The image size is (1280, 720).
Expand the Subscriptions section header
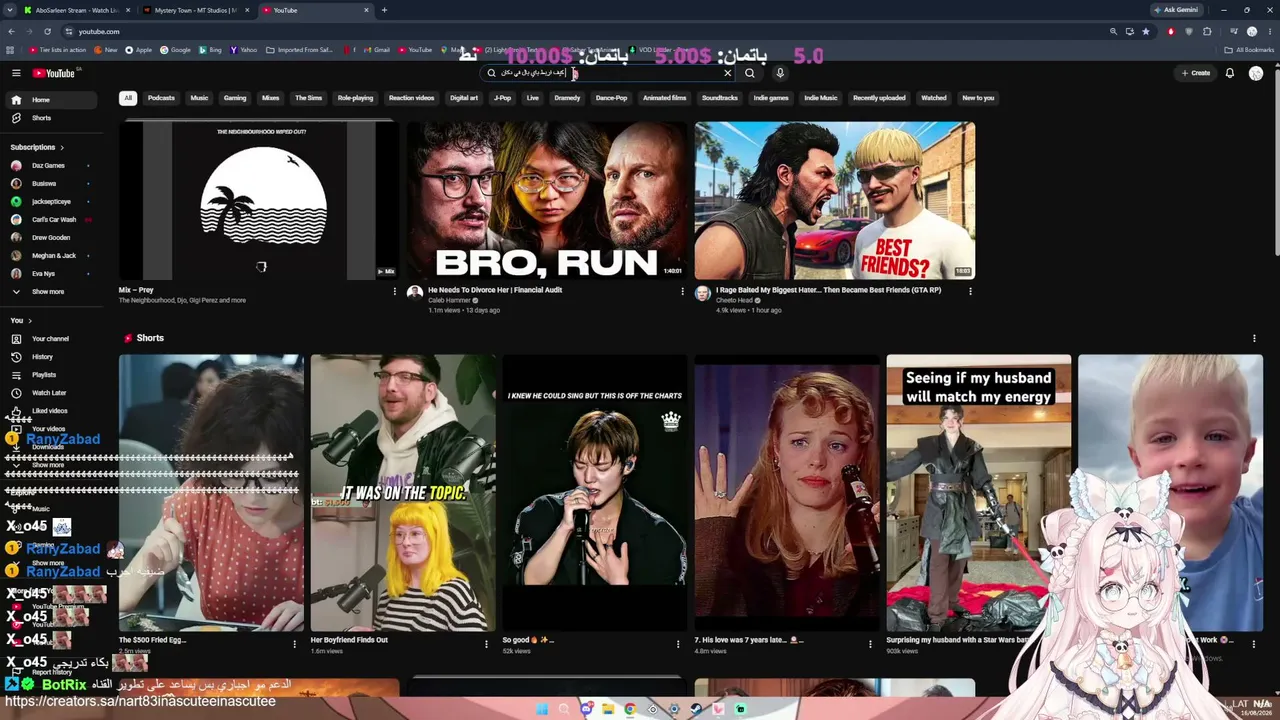point(38,147)
